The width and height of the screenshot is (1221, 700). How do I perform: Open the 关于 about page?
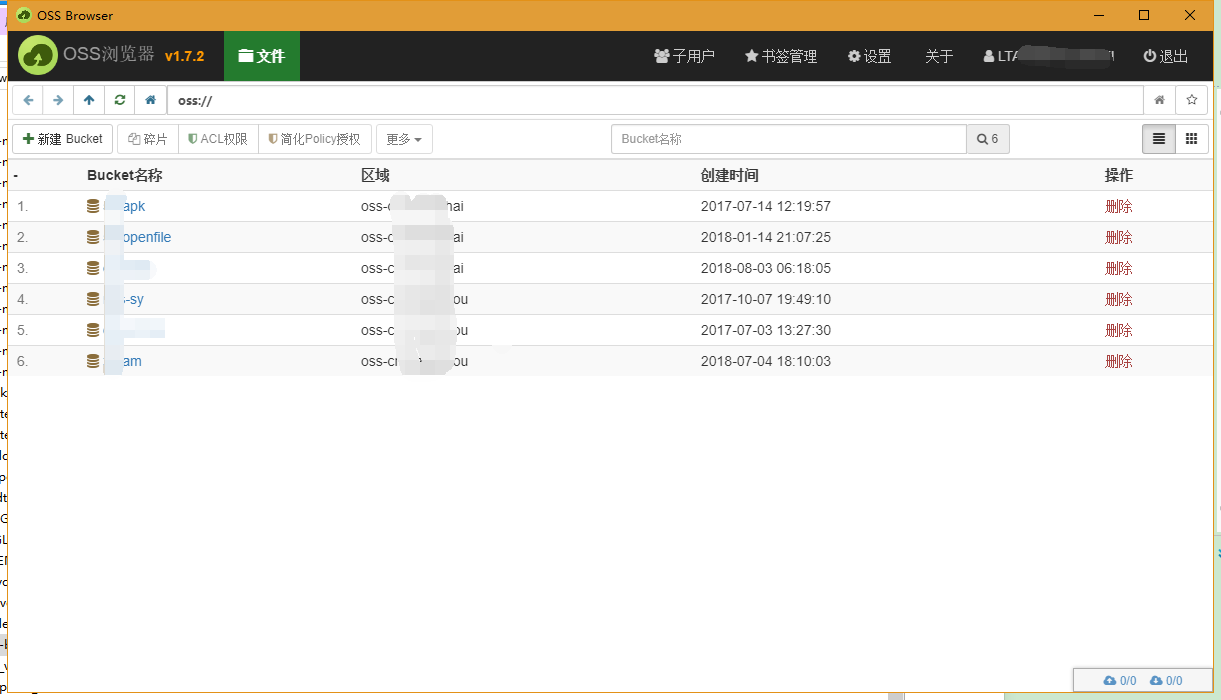pos(939,56)
